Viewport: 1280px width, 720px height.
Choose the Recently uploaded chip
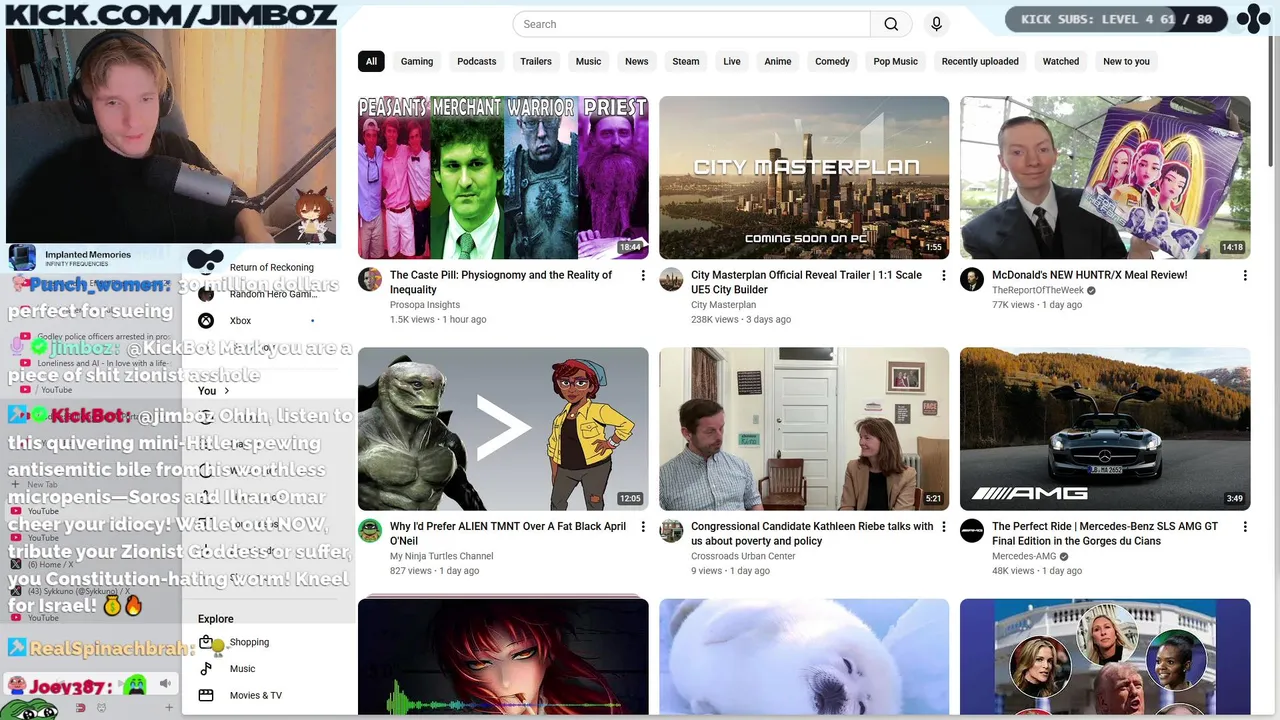(x=980, y=61)
